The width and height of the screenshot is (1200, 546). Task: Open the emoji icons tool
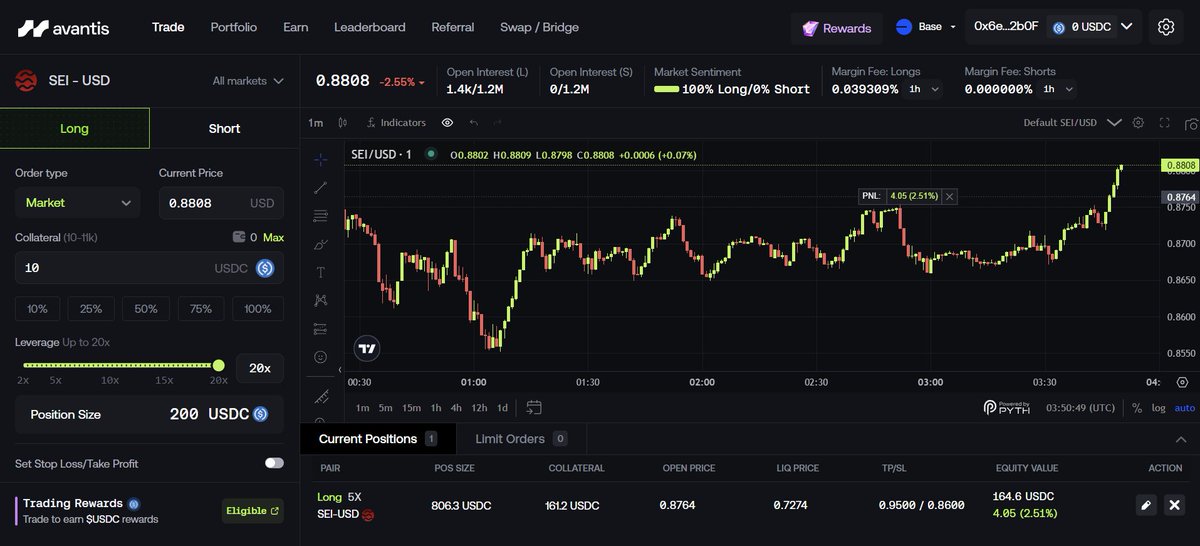click(x=320, y=356)
